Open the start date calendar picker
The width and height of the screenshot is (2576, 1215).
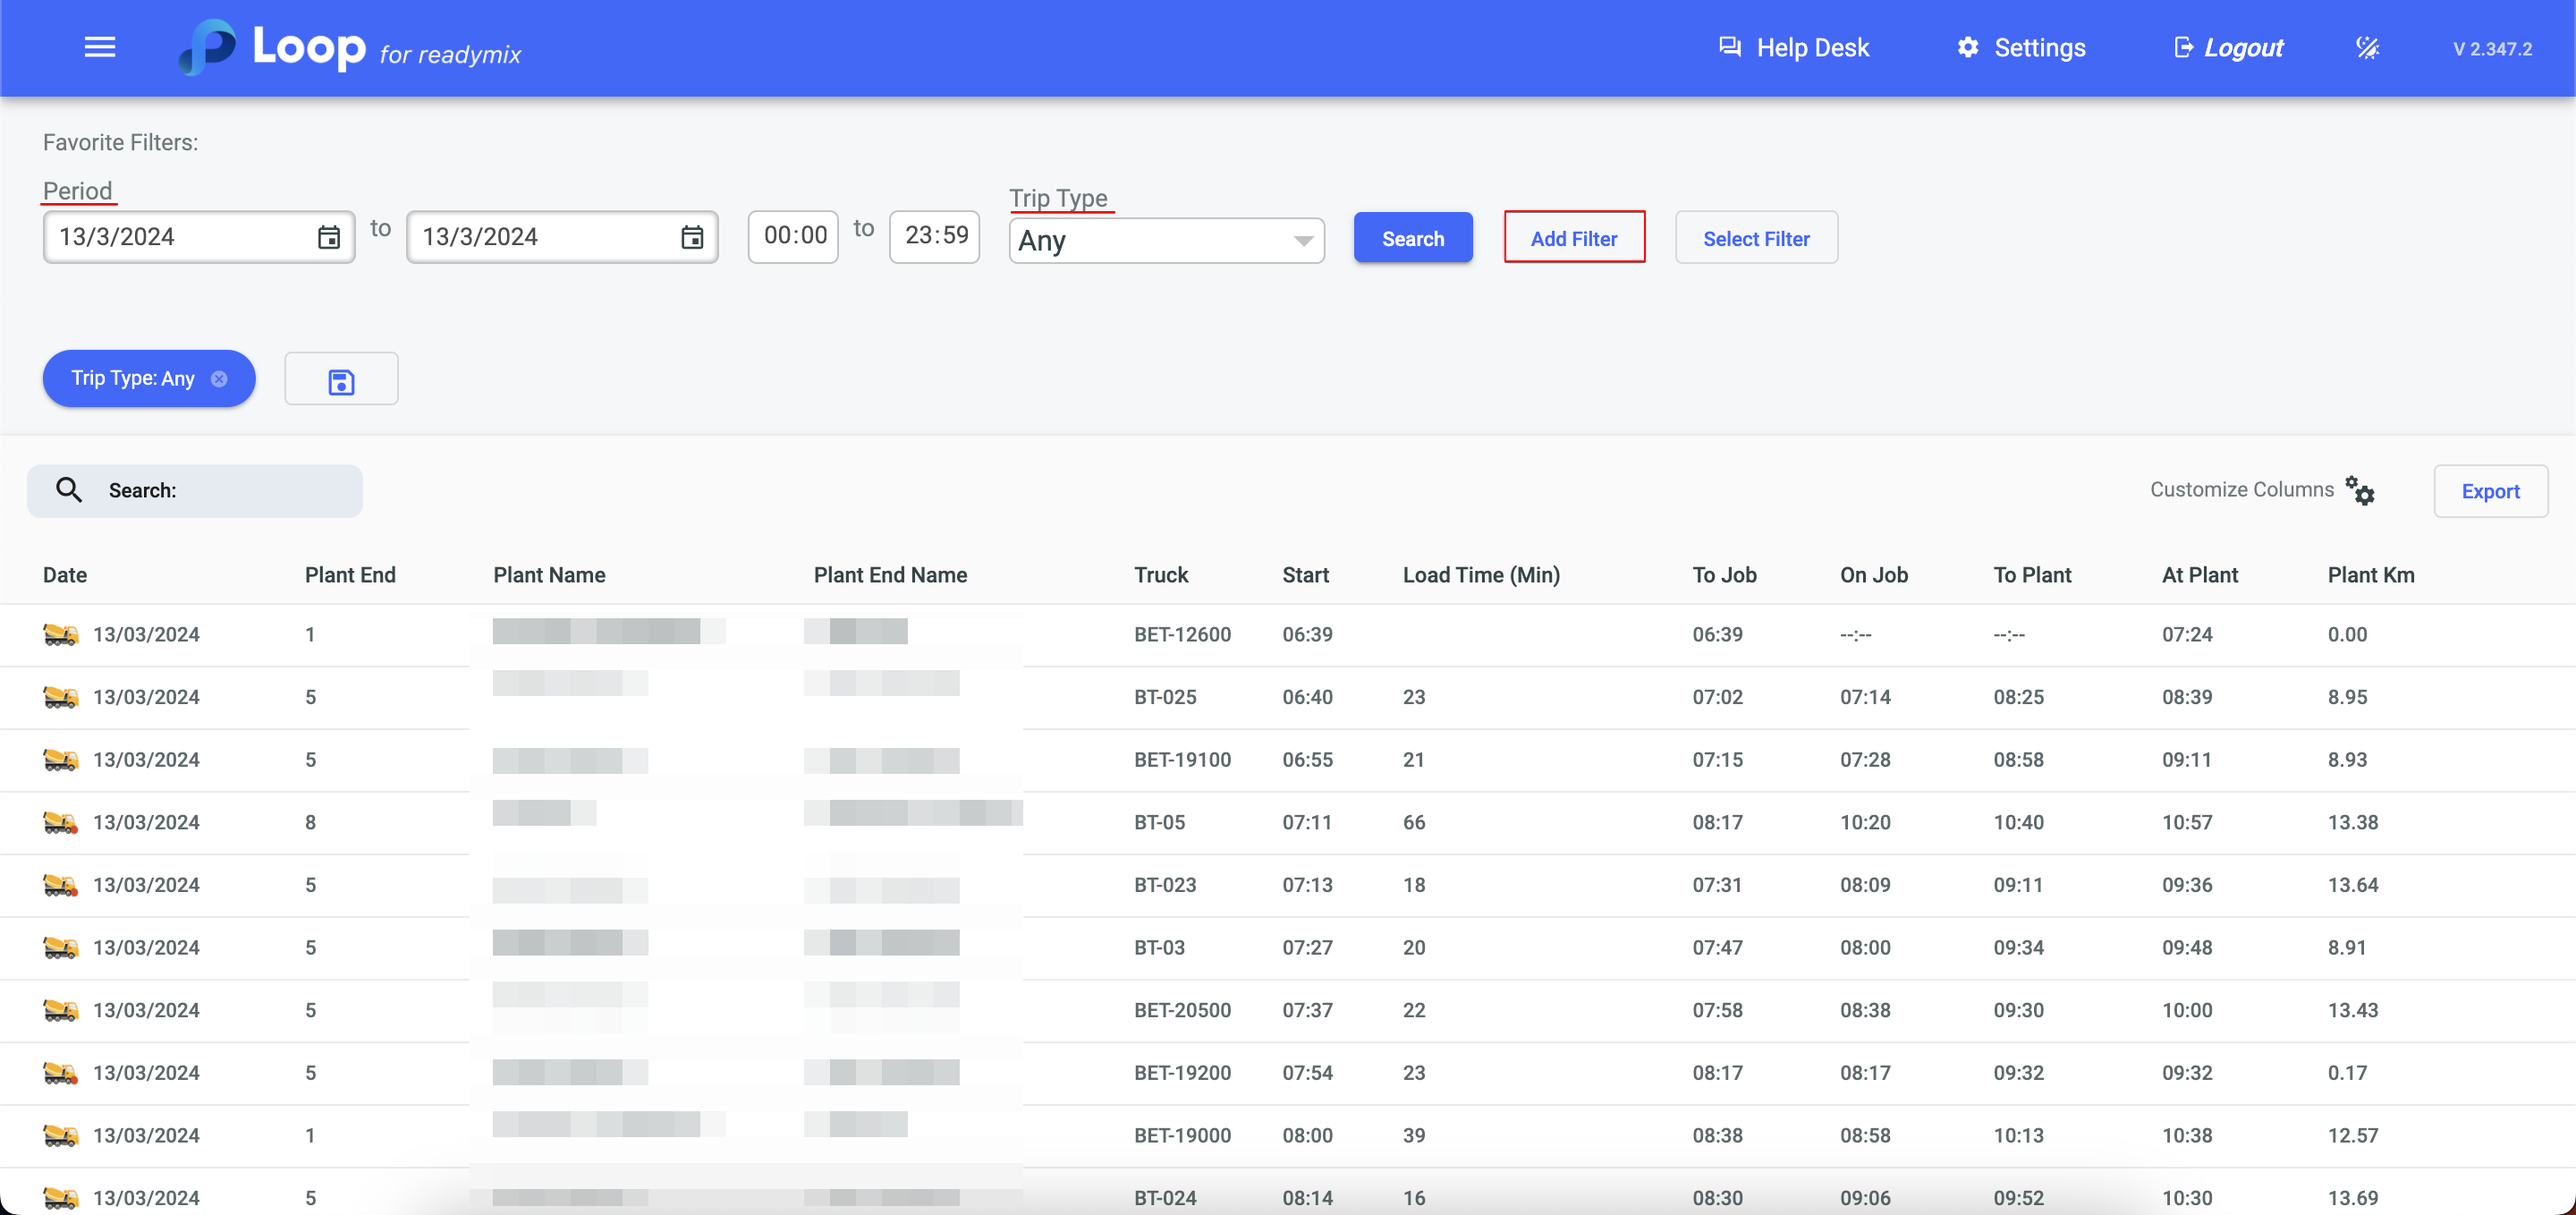tap(328, 237)
